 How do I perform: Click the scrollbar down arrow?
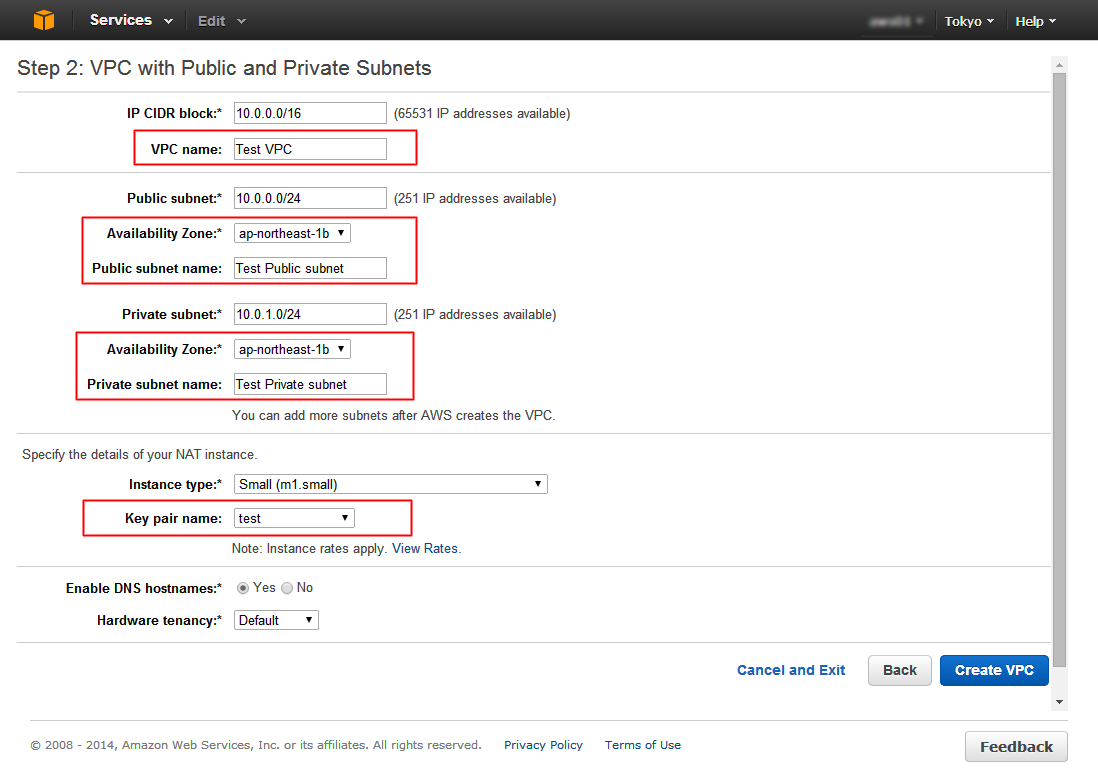coord(1060,702)
